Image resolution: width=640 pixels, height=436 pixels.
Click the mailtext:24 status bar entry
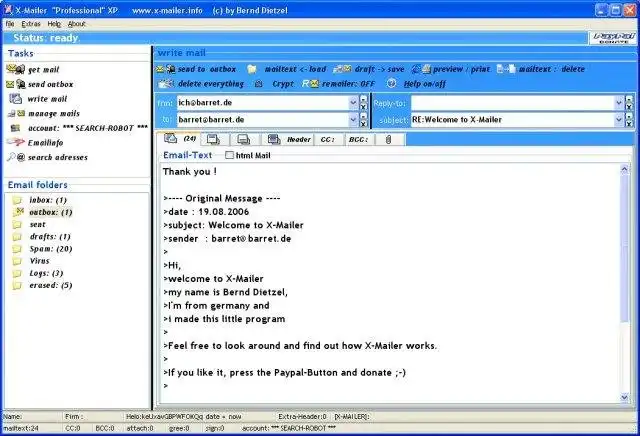[21, 428]
